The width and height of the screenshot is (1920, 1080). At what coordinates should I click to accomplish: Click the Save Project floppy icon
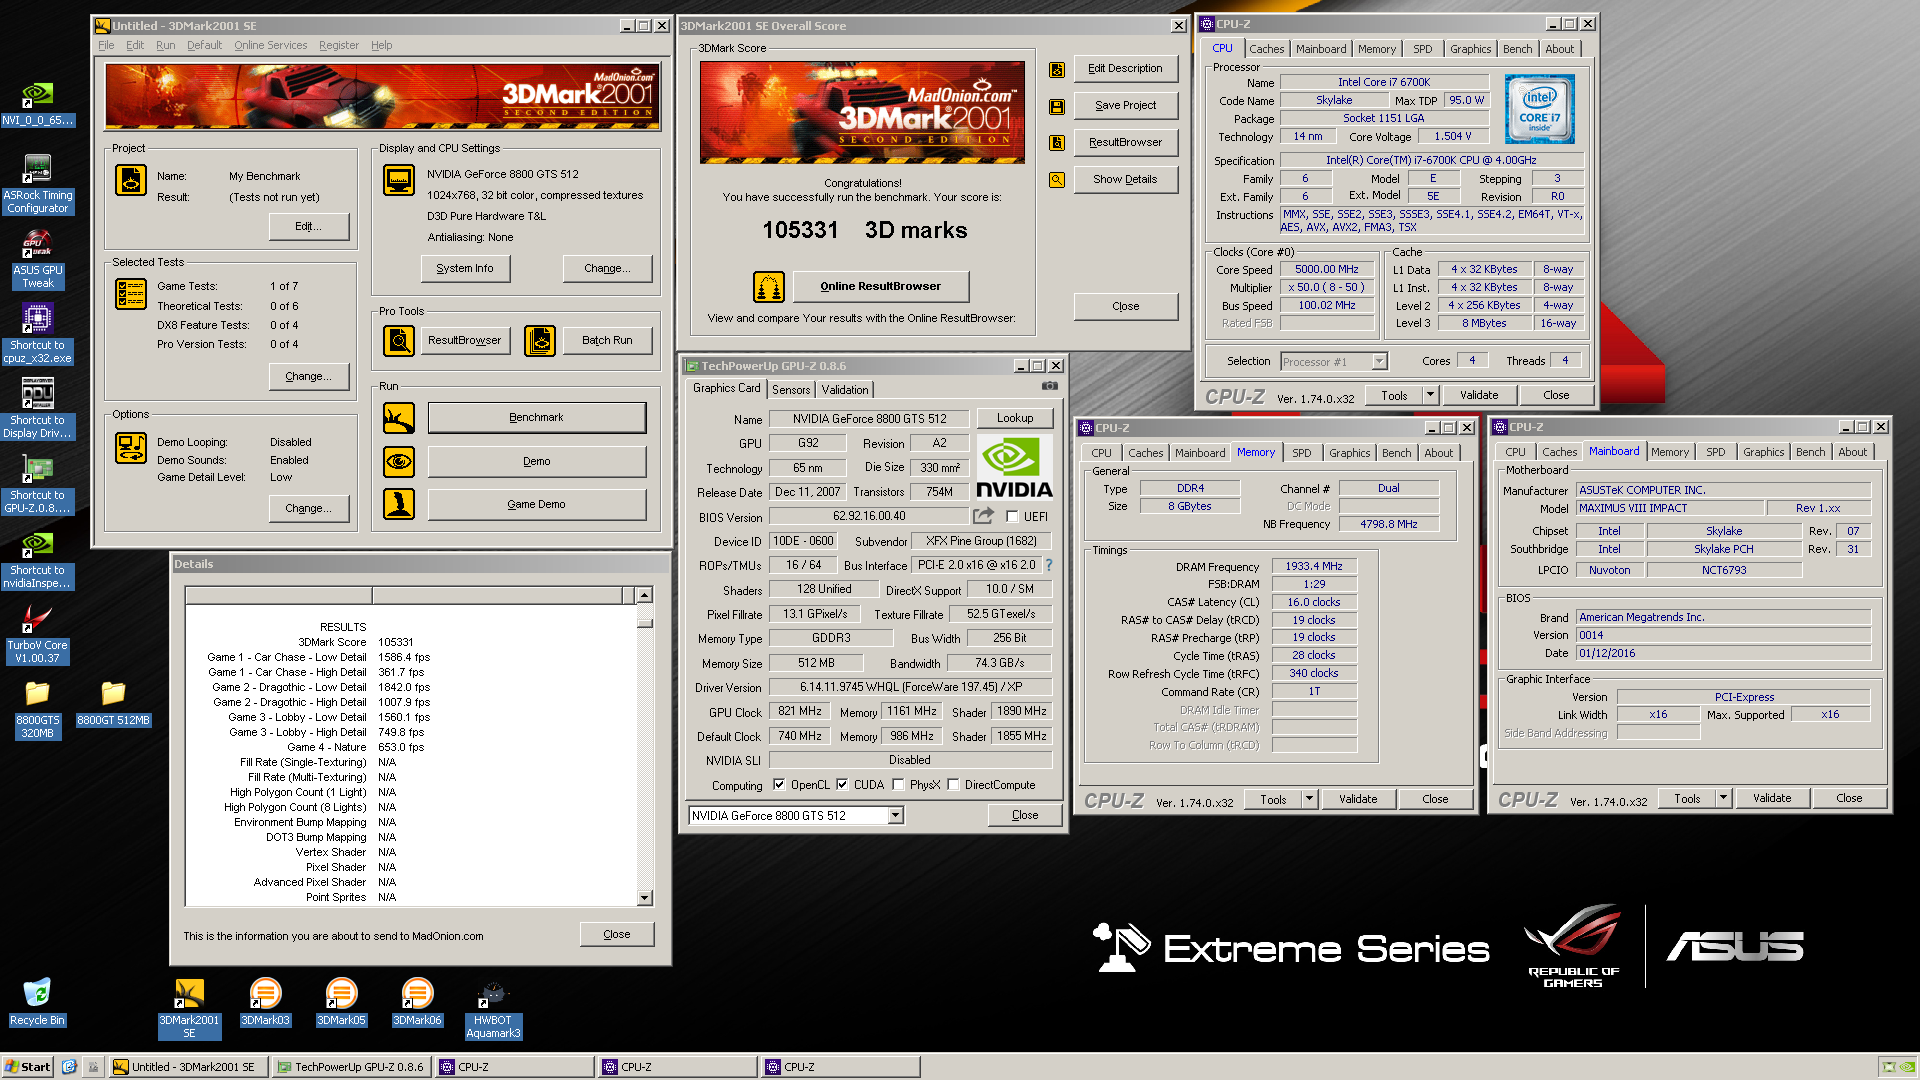click(1056, 106)
